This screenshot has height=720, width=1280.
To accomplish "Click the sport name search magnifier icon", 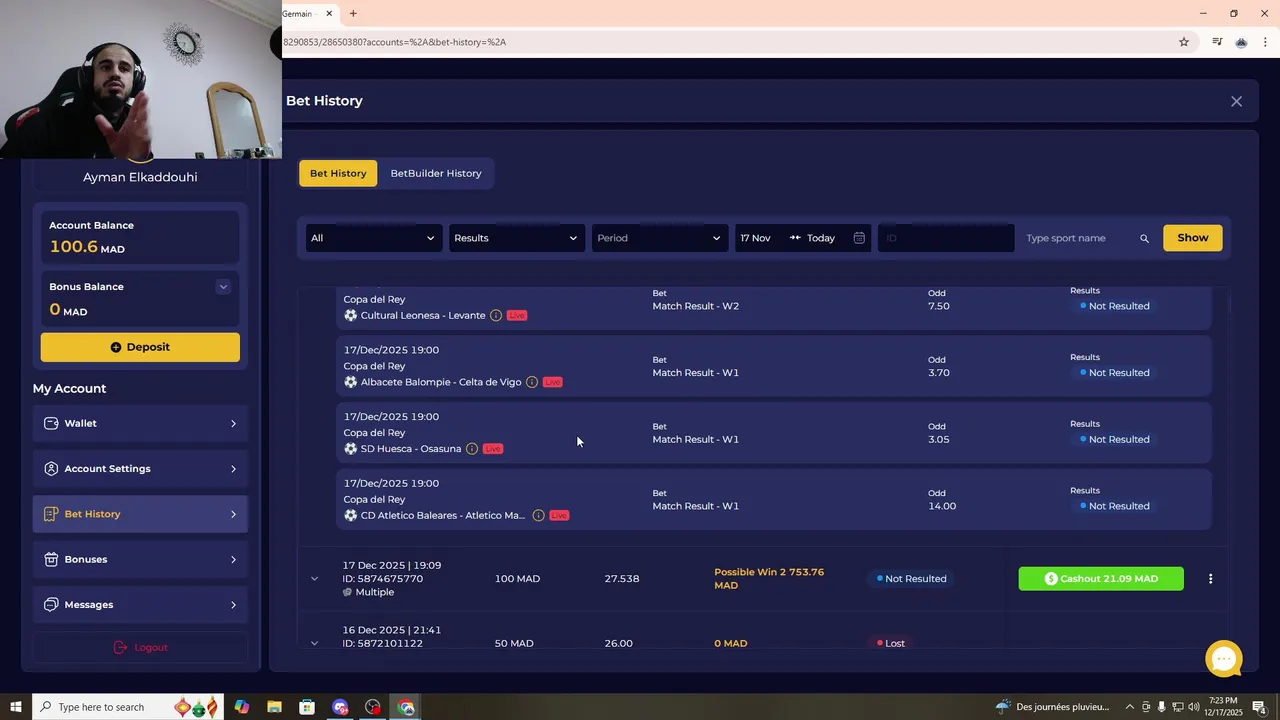I will tap(1144, 238).
